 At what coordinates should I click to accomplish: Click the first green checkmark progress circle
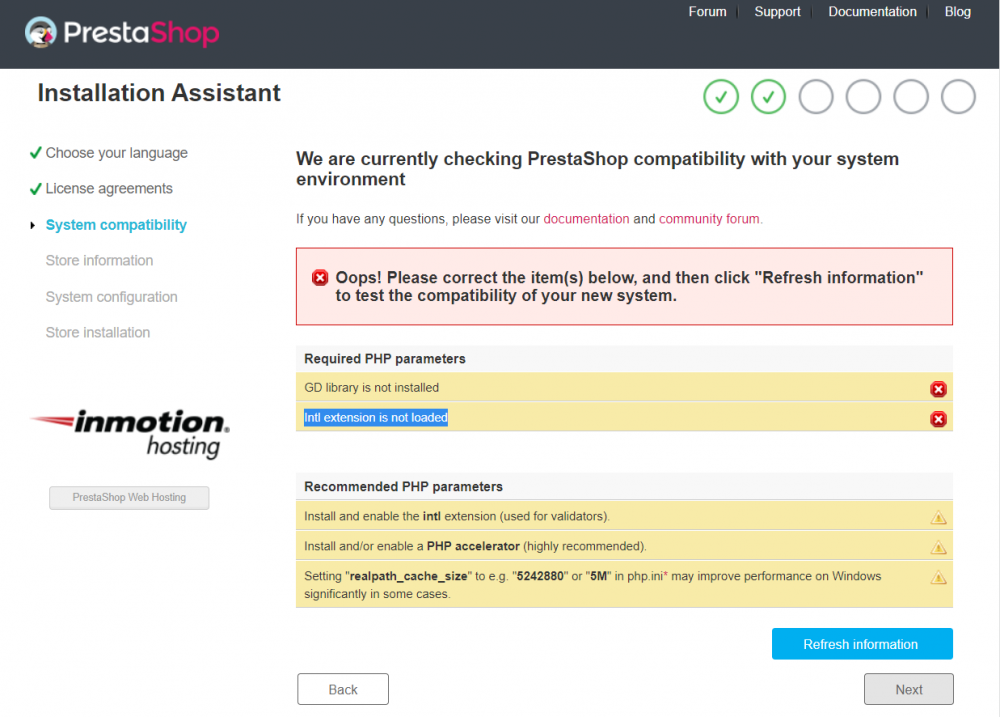(x=721, y=97)
